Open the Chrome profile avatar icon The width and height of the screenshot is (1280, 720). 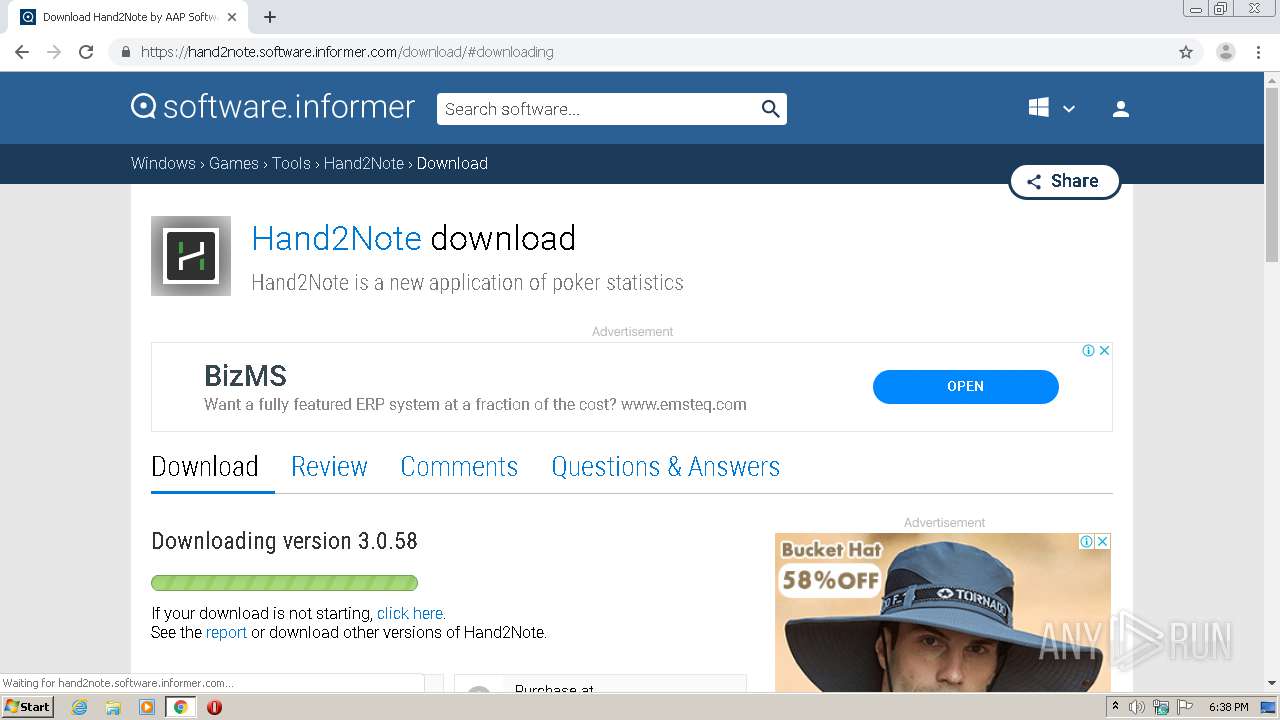pyautogui.click(x=1225, y=52)
